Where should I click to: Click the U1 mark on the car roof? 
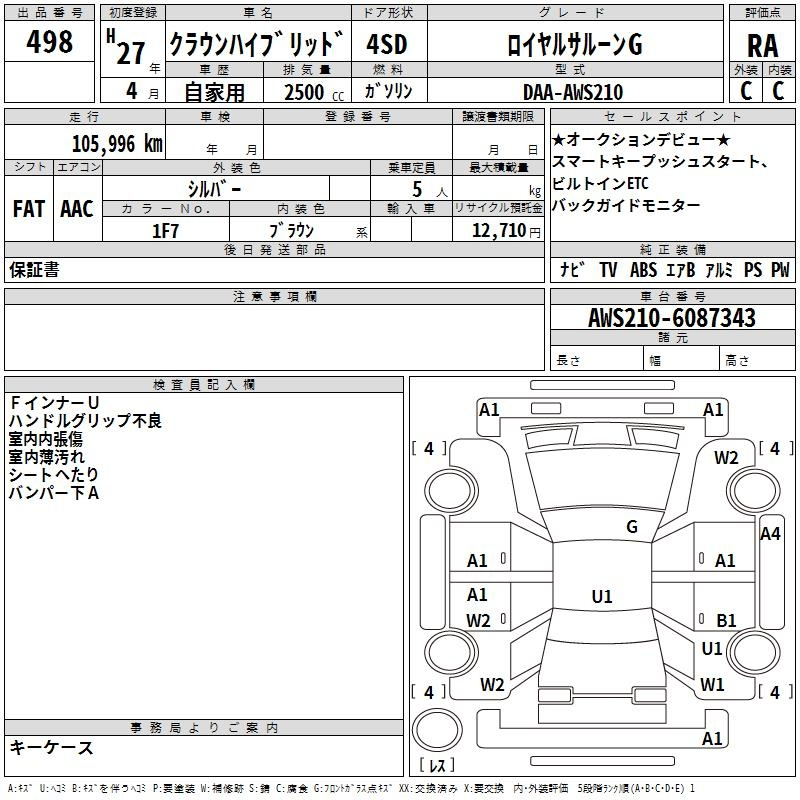pos(601,597)
